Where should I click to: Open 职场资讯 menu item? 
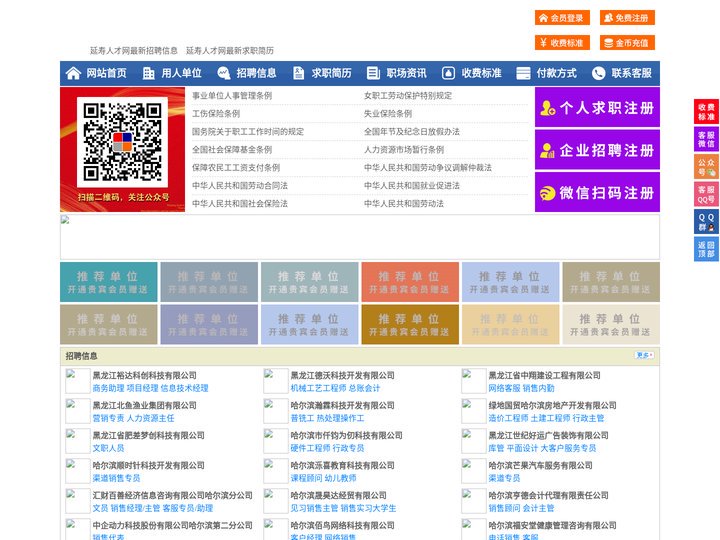pyautogui.click(x=406, y=73)
